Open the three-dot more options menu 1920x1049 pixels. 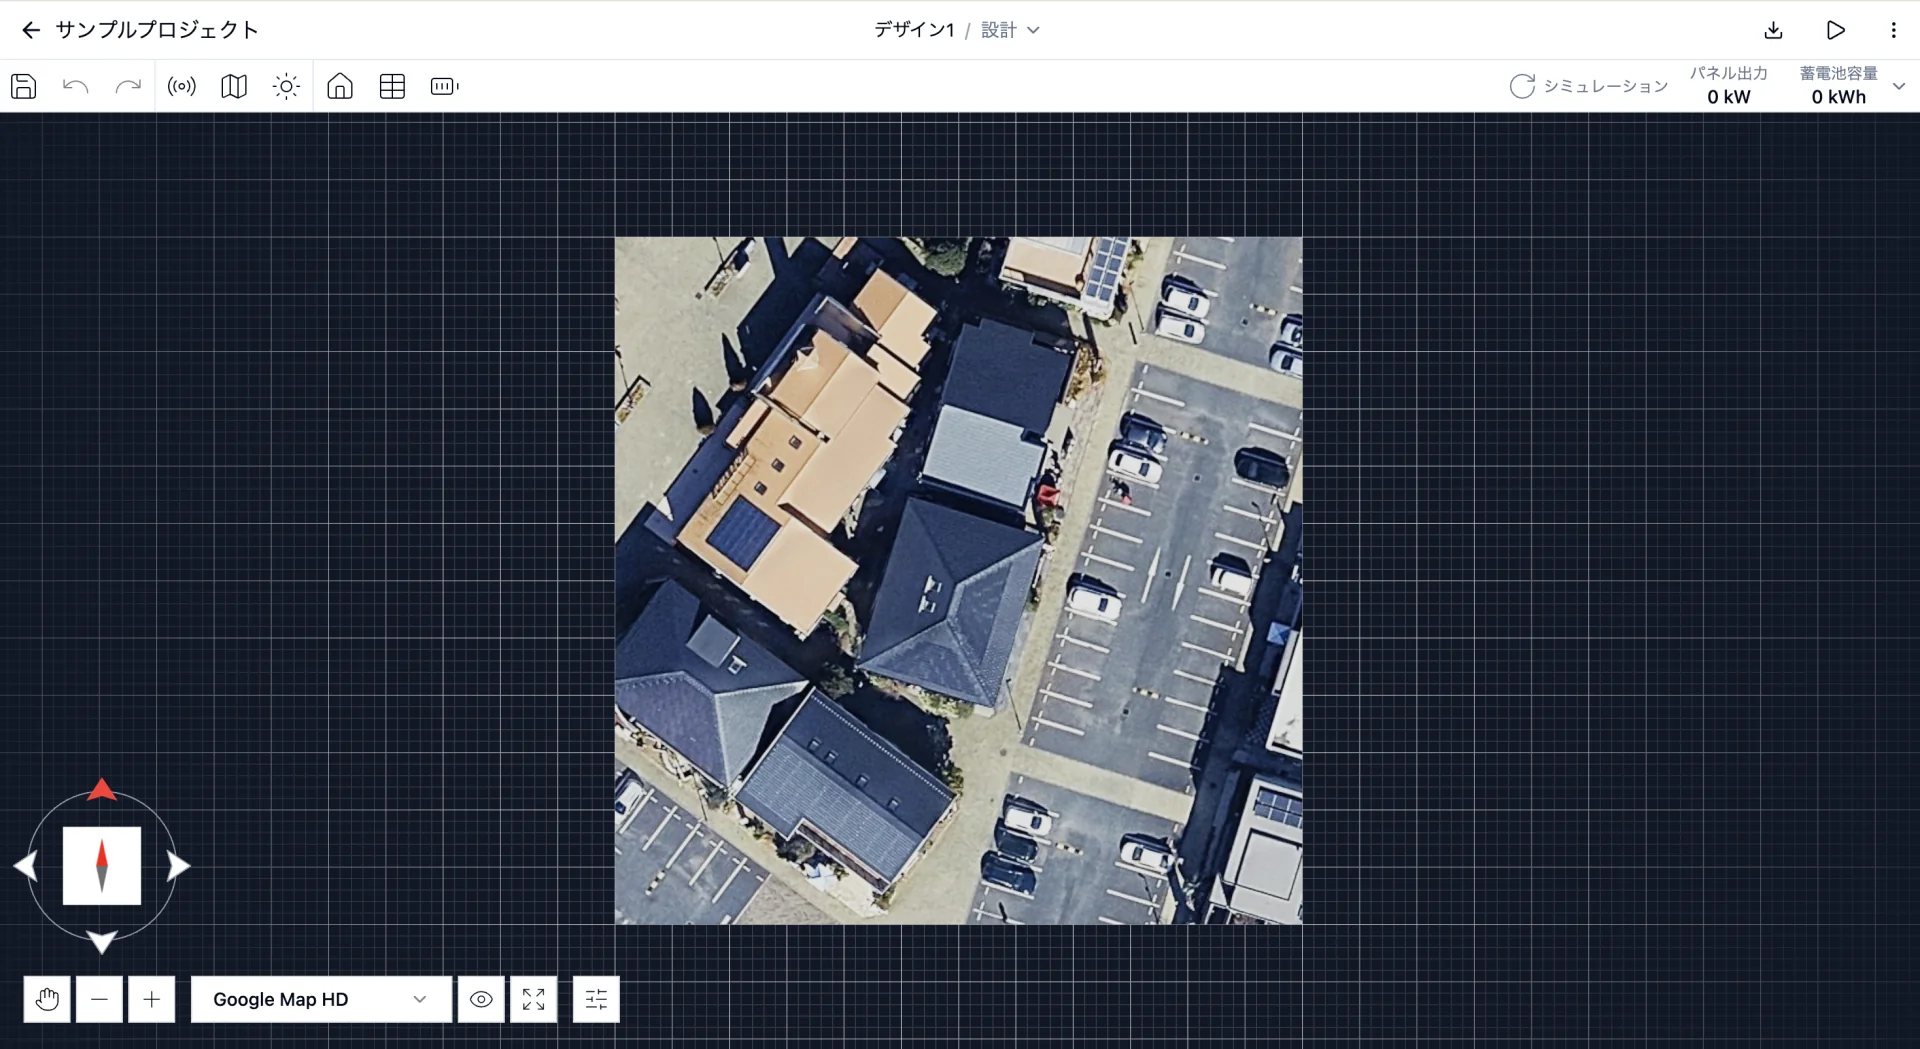tap(1893, 30)
